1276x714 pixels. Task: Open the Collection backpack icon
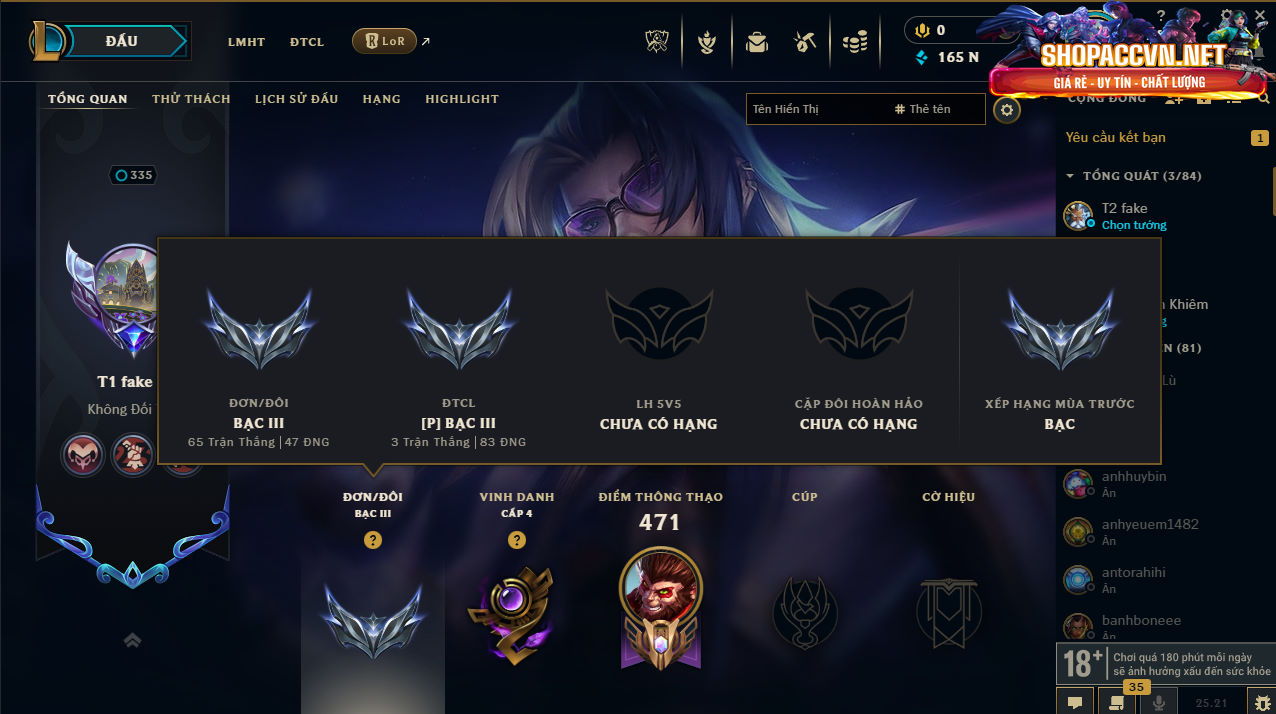click(757, 42)
